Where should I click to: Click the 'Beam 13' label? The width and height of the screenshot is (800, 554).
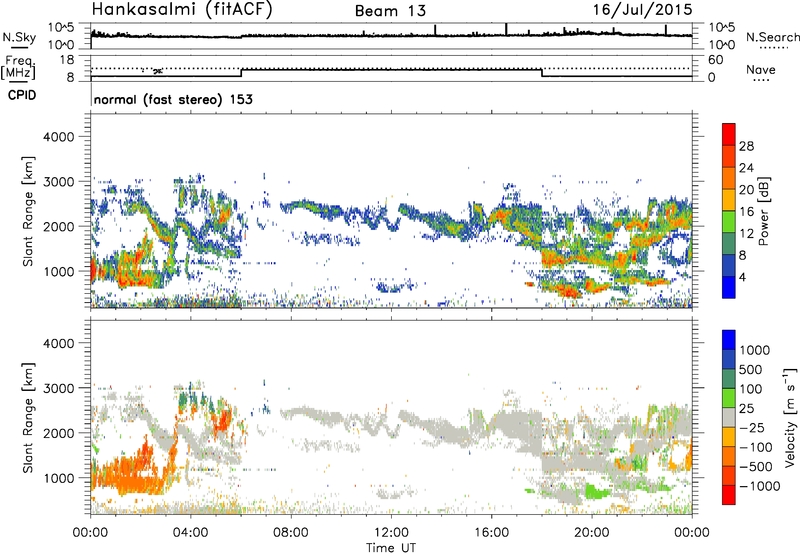pyautogui.click(x=390, y=11)
